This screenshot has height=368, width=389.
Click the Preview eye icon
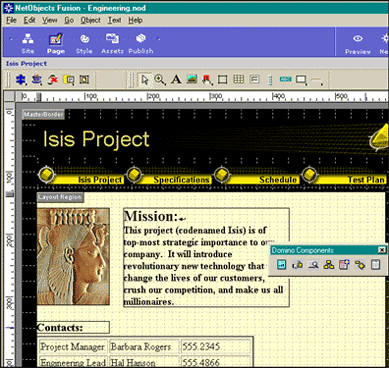(x=358, y=39)
